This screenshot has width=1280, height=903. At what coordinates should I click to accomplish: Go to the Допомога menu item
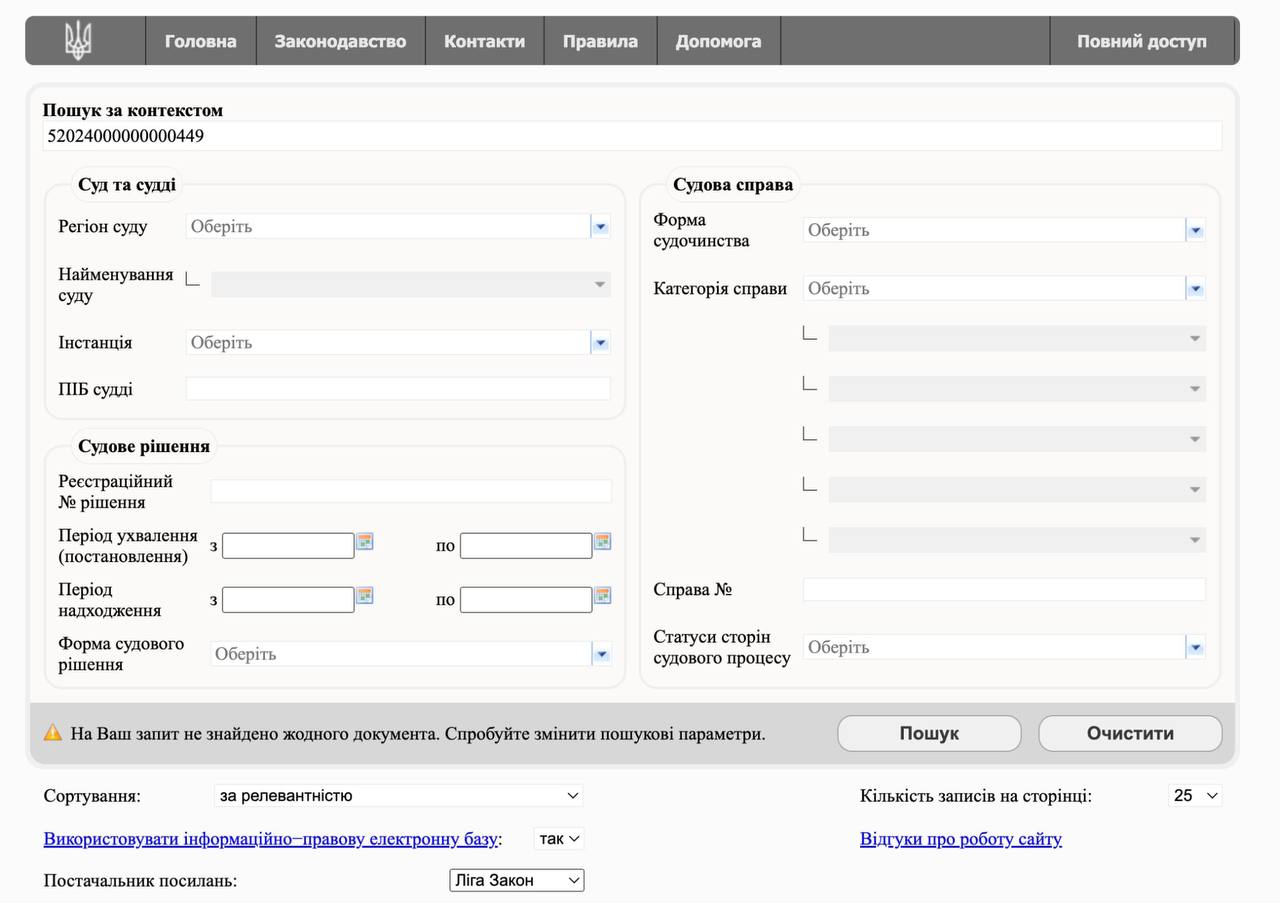point(718,41)
